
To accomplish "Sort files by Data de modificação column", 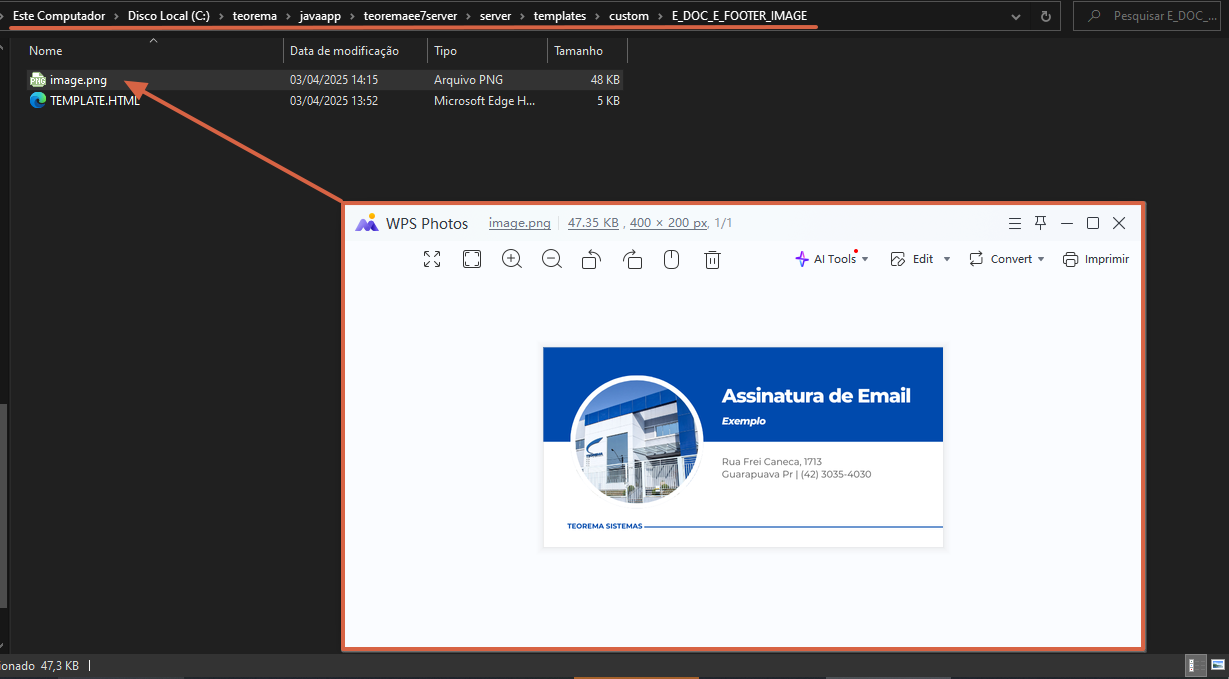I will pos(344,50).
